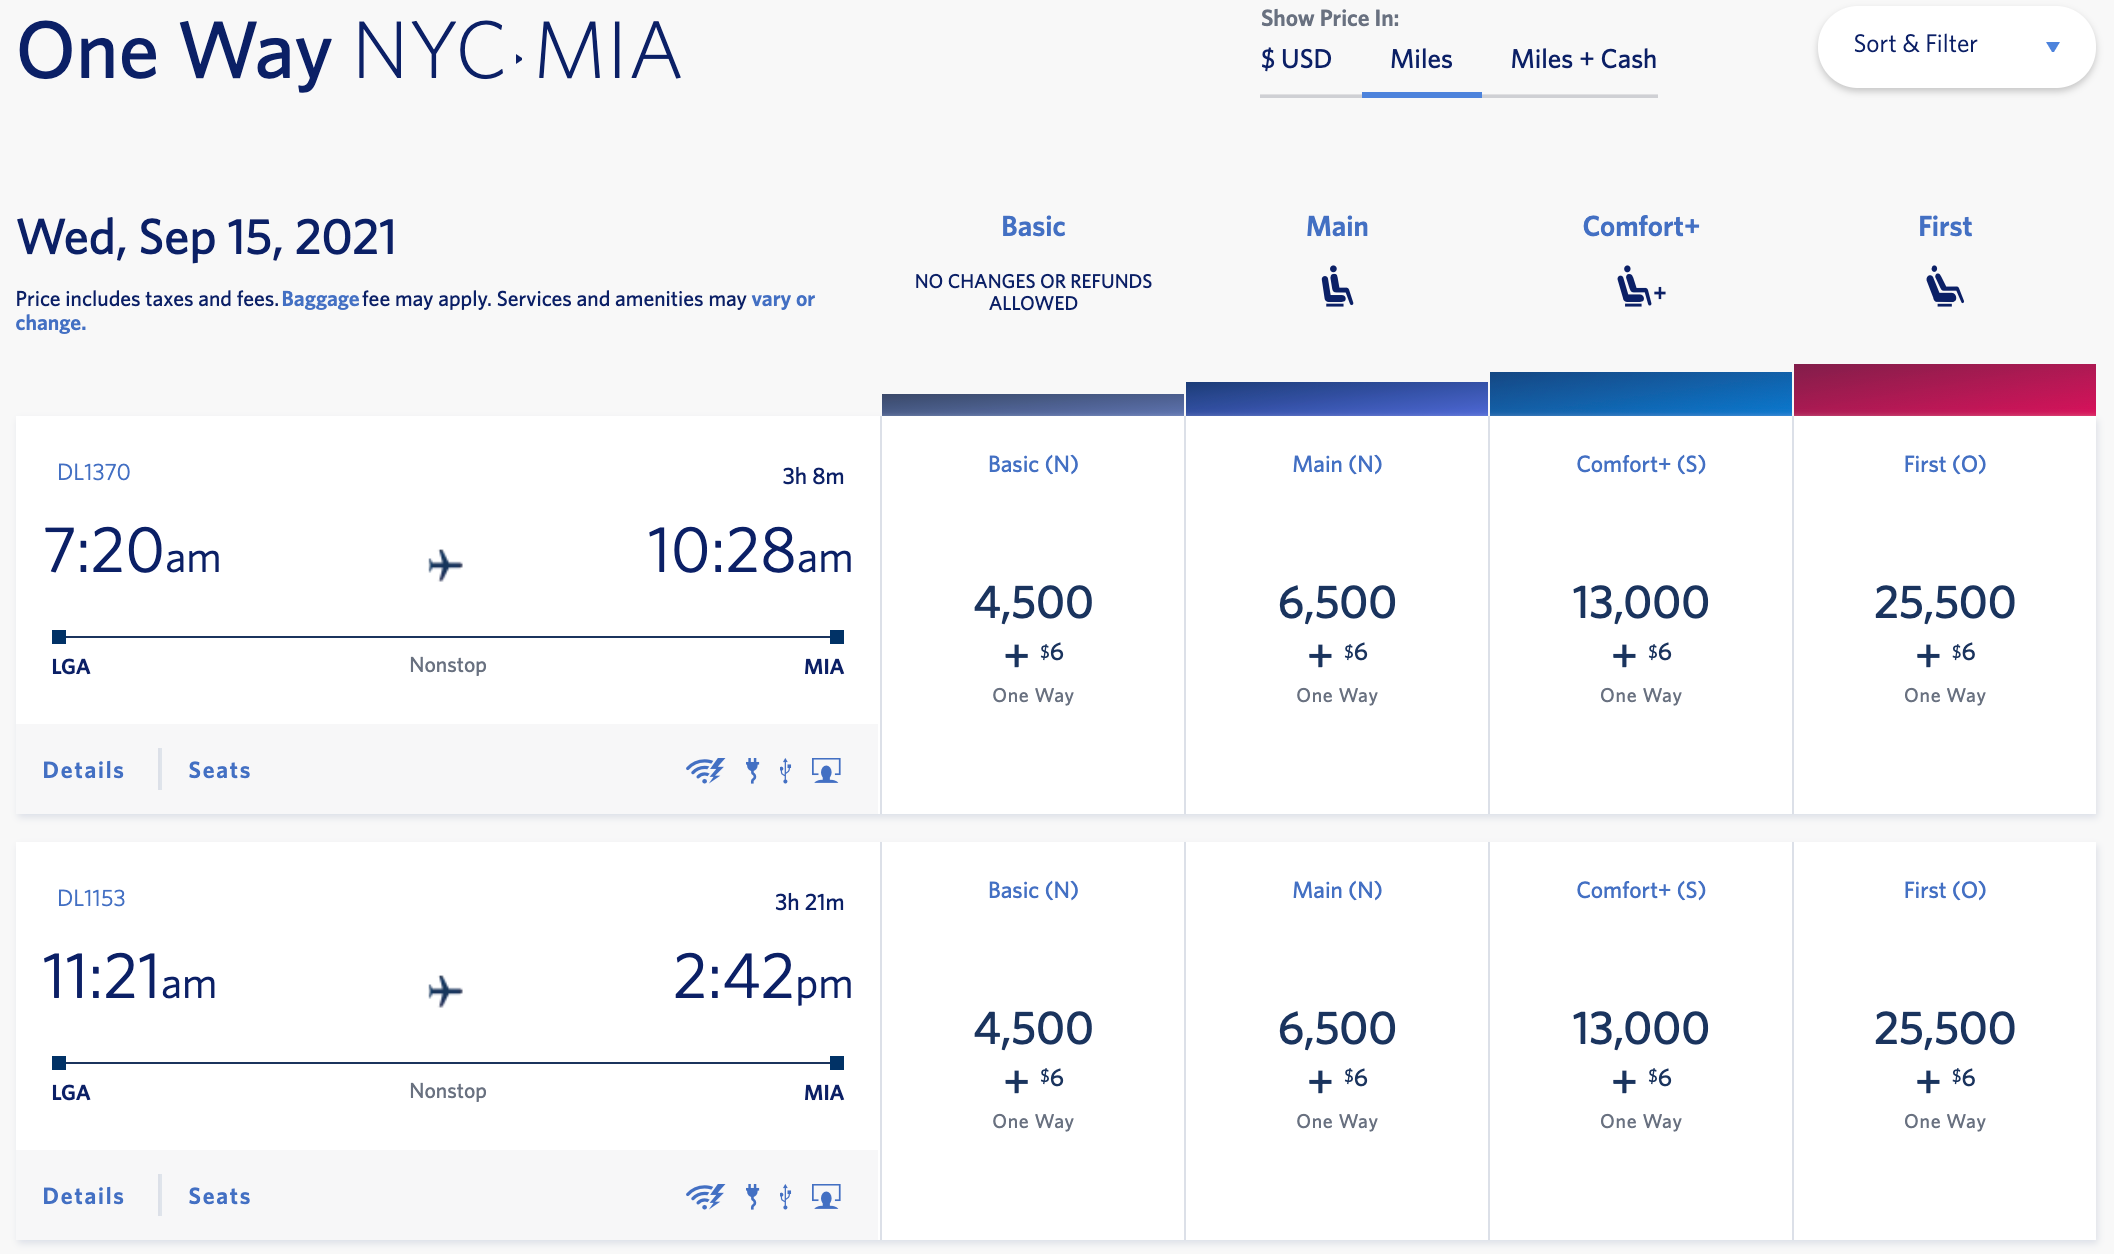Image resolution: width=2114 pixels, height=1254 pixels.
Task: Select Main 6,500 miles fare on DL1153
Action: [1337, 1041]
